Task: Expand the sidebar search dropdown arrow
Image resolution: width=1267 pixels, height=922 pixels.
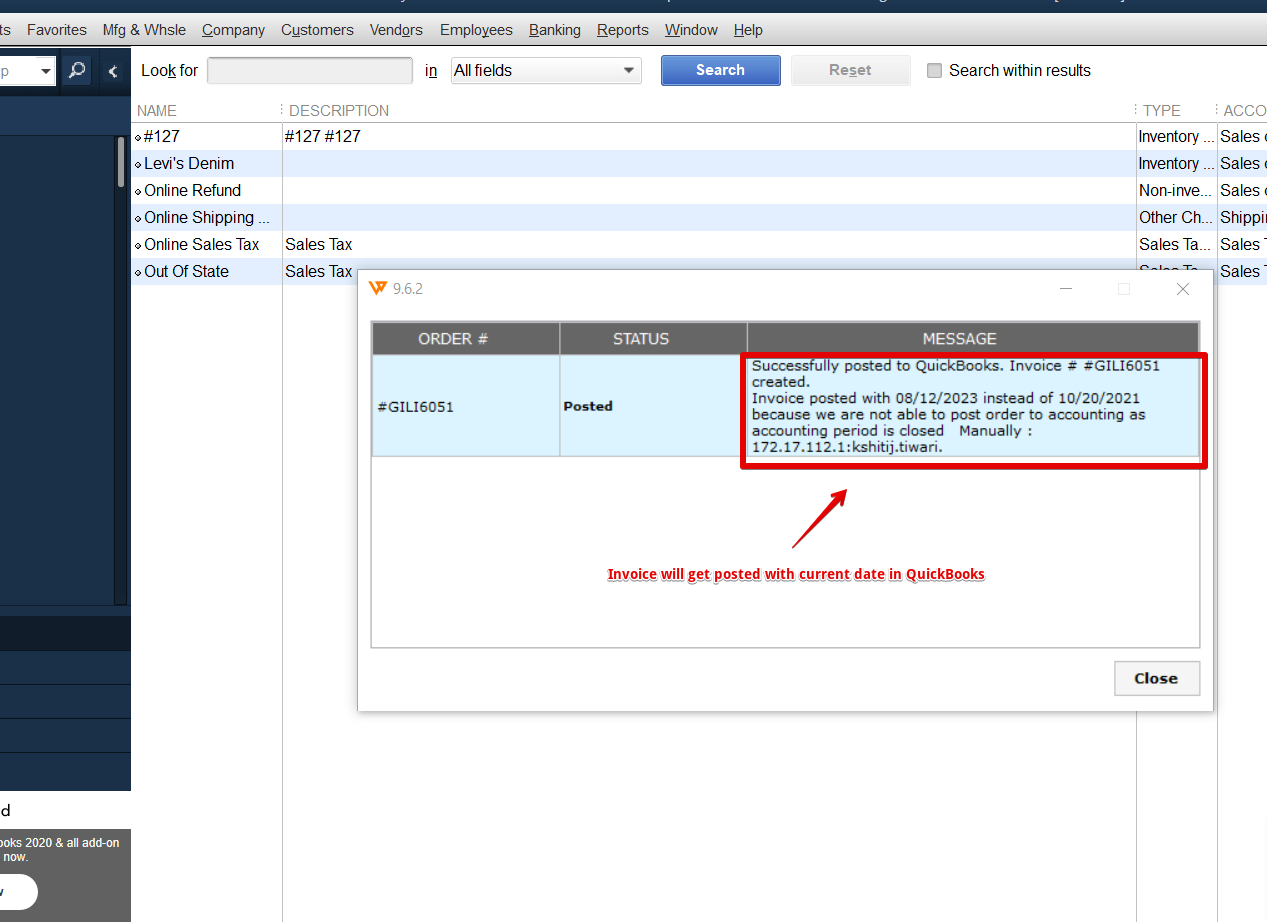Action: tap(46, 72)
